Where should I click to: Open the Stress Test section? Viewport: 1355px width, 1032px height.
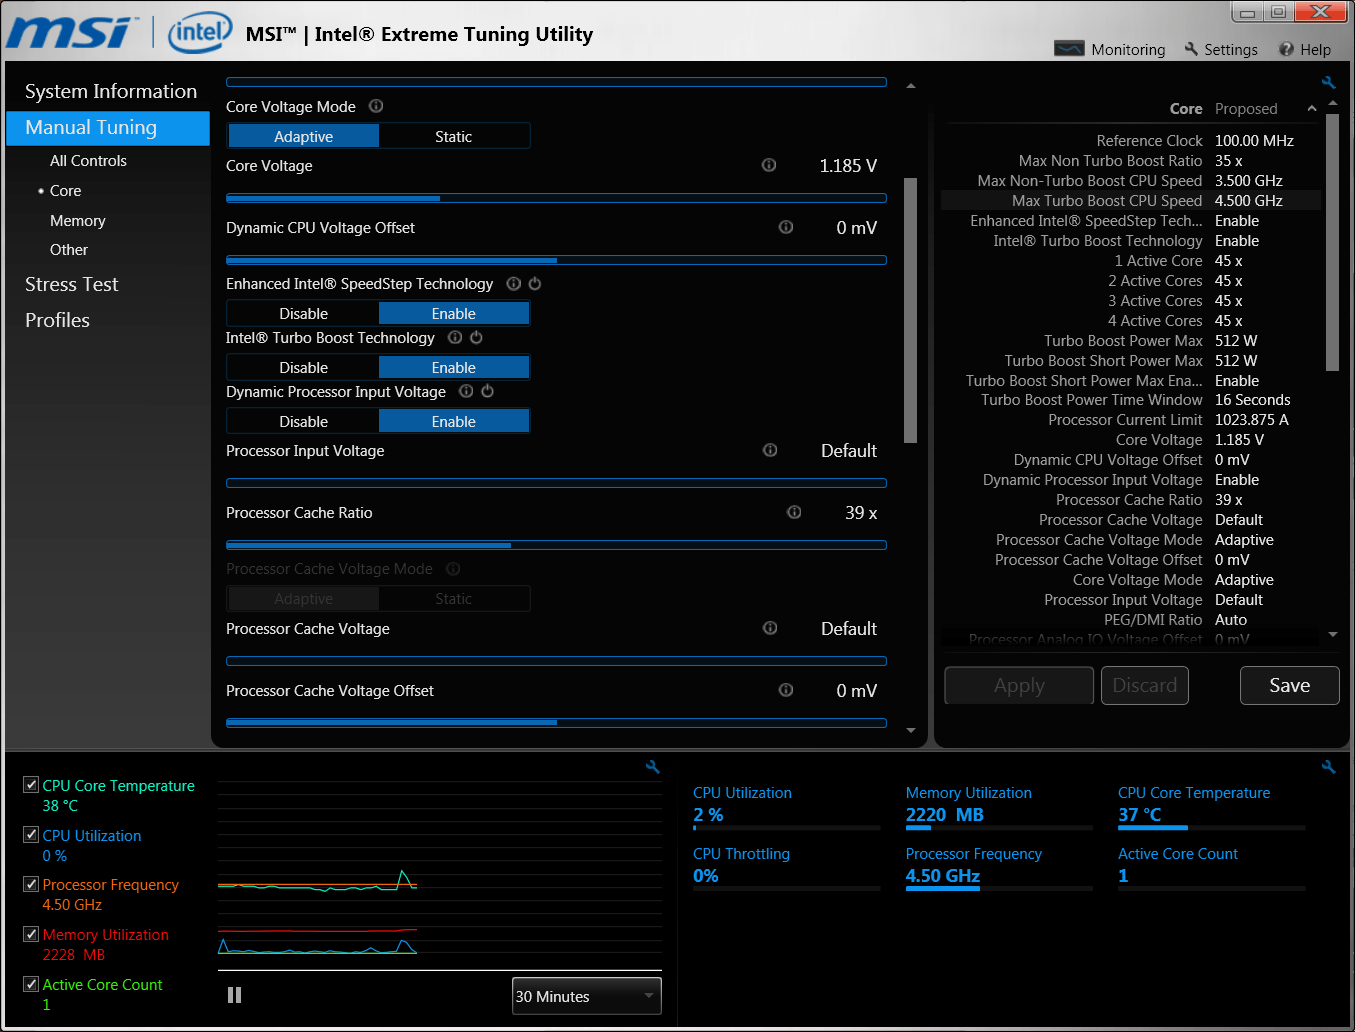(72, 284)
